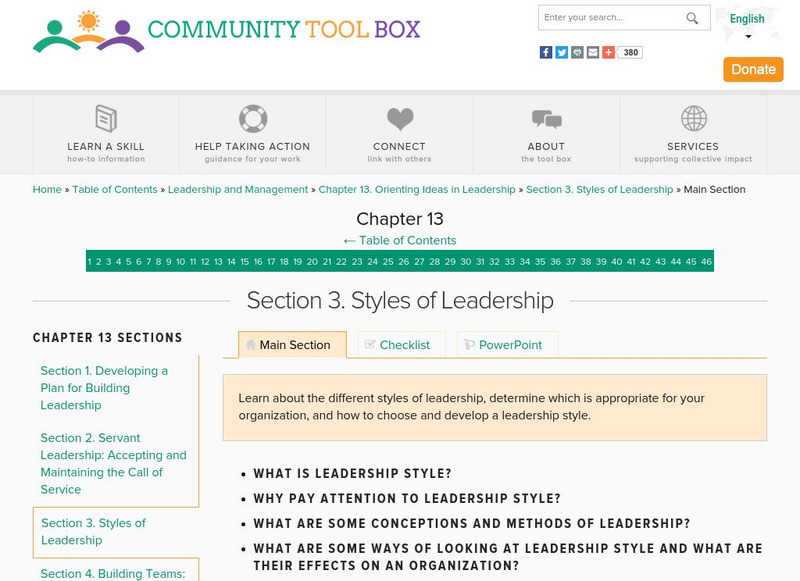Viewport: 800px width, 581px height.
Task: Run a search with the magnifying glass icon
Action: pos(691,17)
